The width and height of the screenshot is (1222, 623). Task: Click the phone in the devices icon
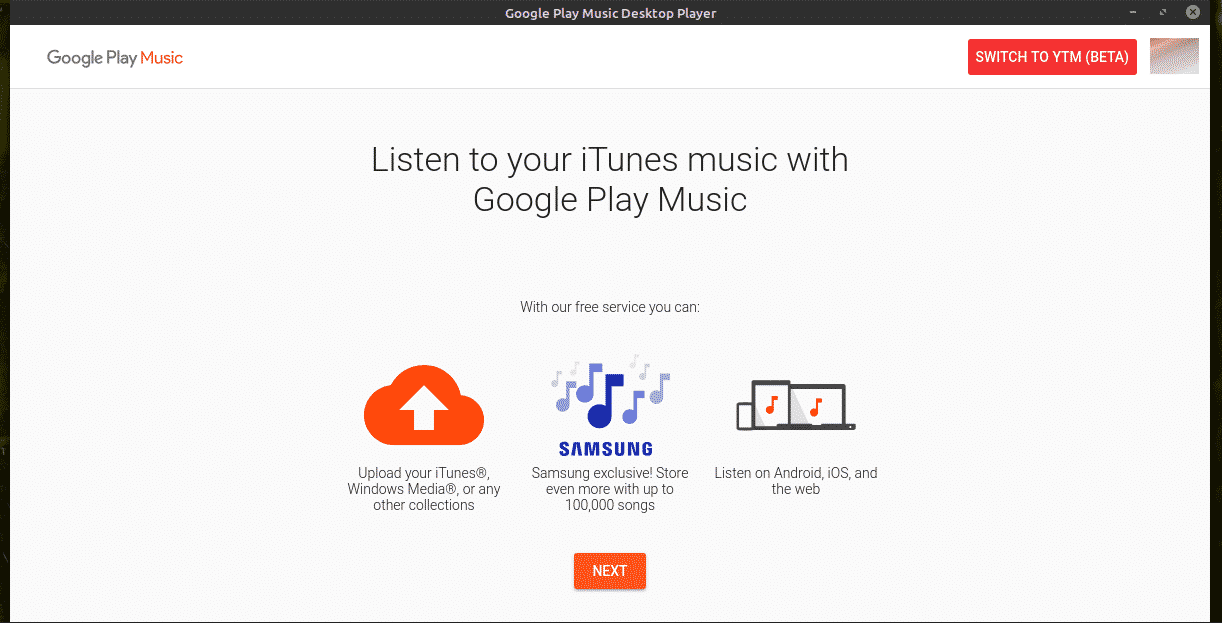(743, 414)
